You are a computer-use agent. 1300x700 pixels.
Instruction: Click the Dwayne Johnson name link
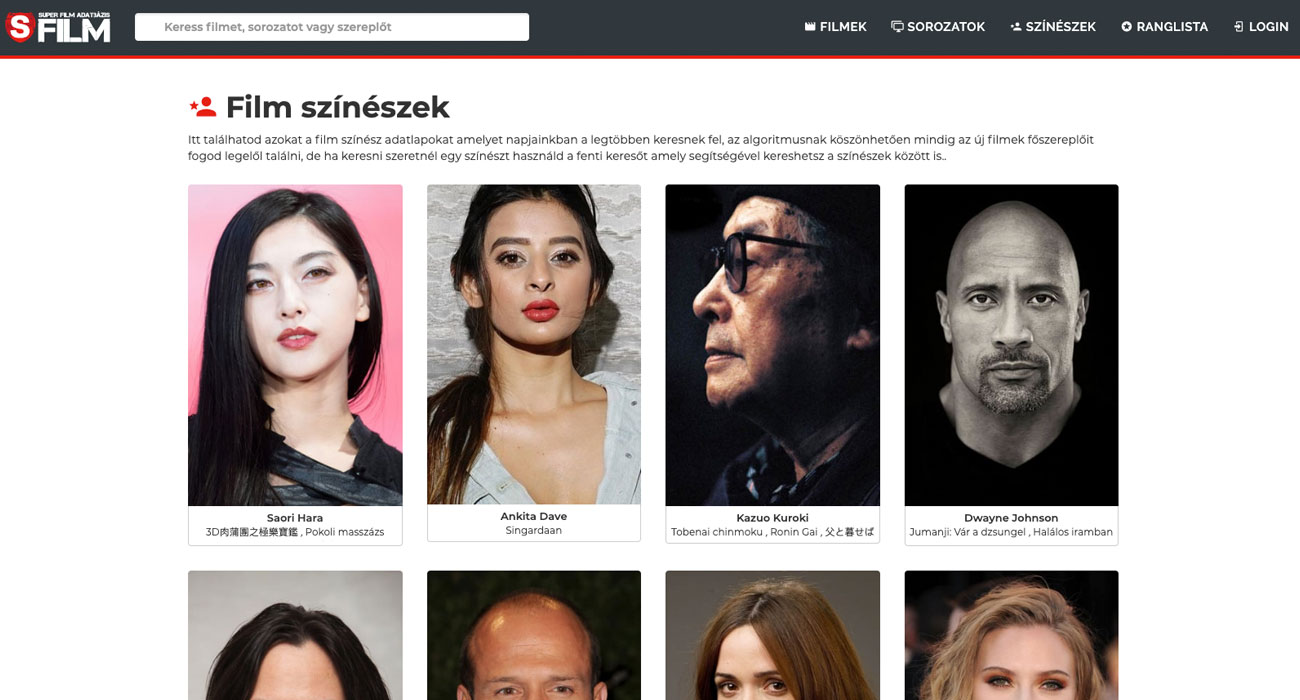coord(1011,518)
